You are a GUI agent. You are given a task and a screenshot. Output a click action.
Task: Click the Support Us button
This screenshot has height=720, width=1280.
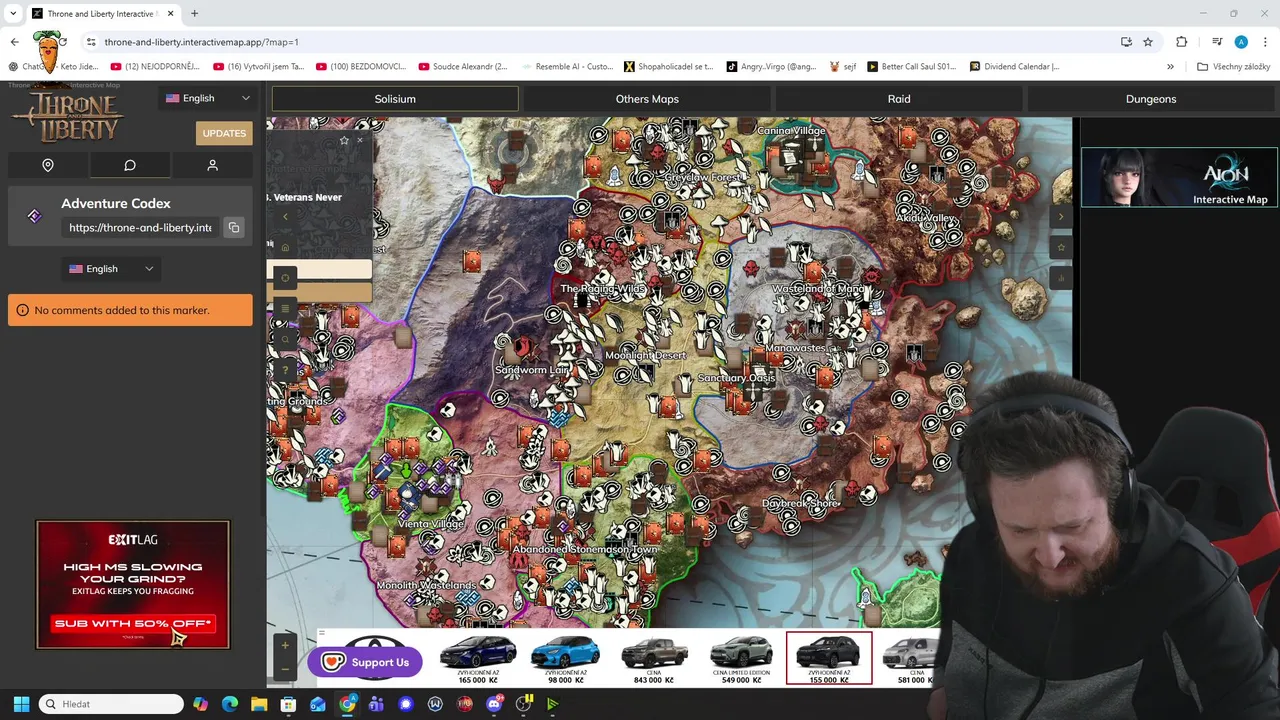click(x=365, y=662)
